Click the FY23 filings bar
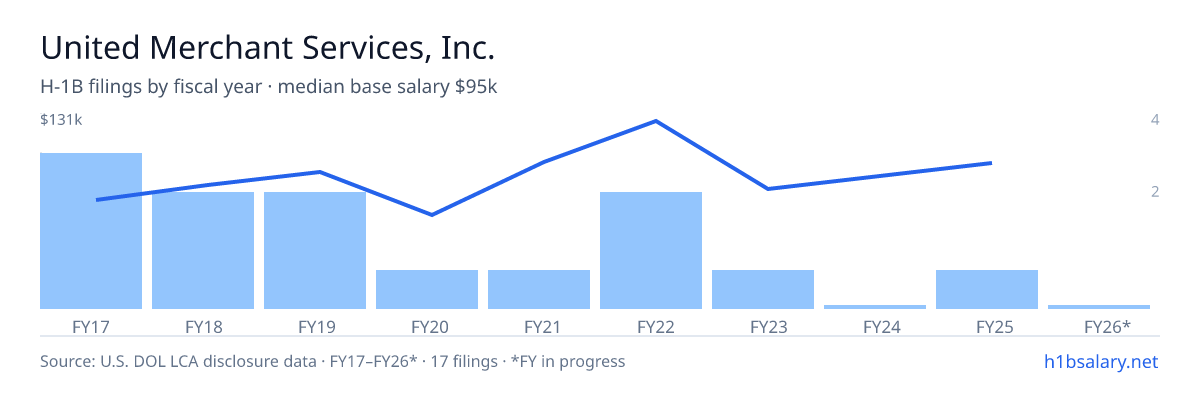The width and height of the screenshot is (1200, 400). click(763, 289)
